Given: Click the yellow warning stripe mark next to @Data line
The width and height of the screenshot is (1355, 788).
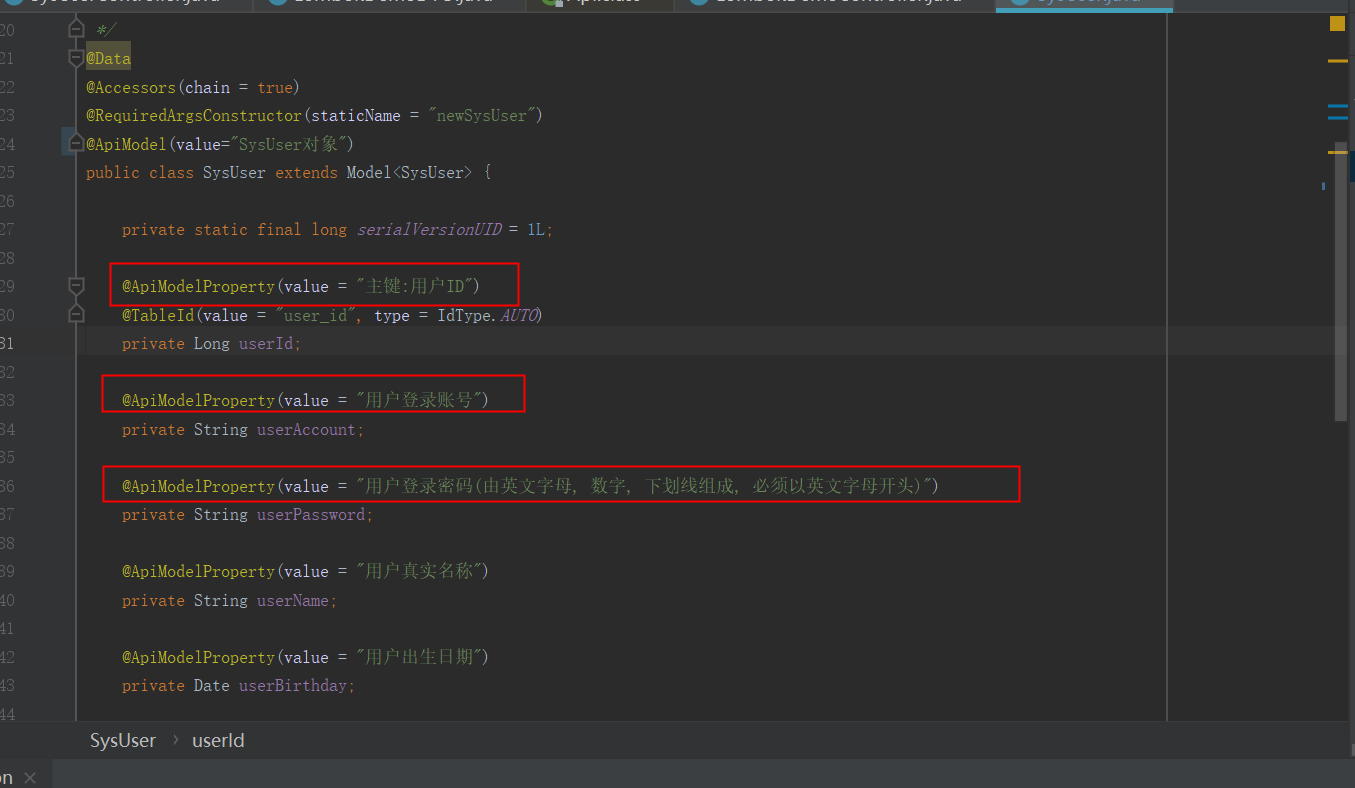Looking at the screenshot, I should tap(1337, 61).
